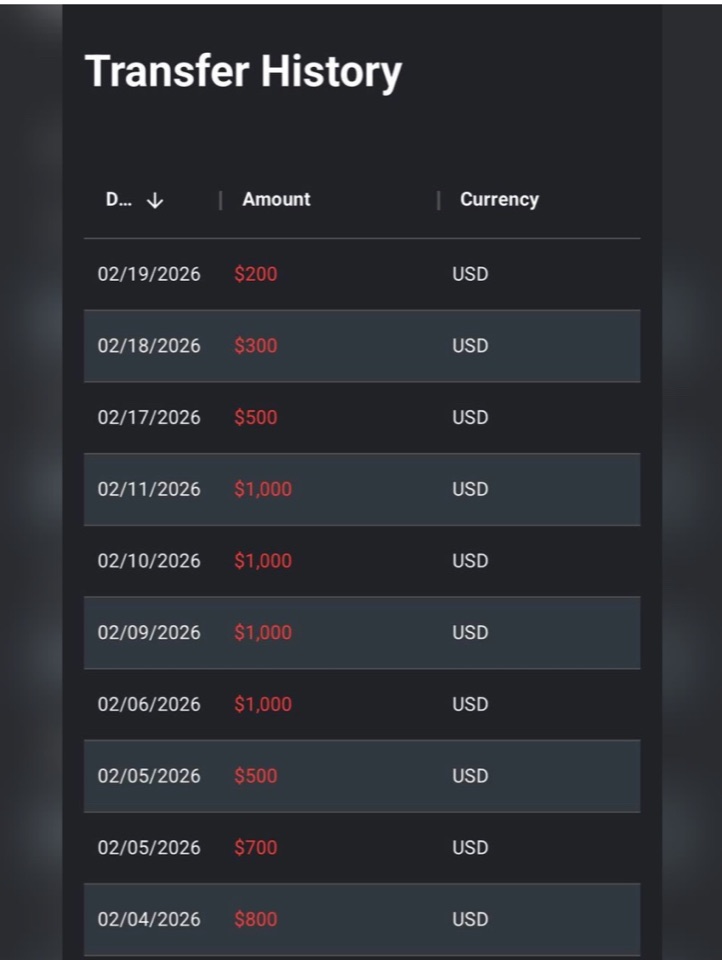Select the $500 amount dated 02/05/2026
The width and height of the screenshot is (722, 960).
pos(255,776)
